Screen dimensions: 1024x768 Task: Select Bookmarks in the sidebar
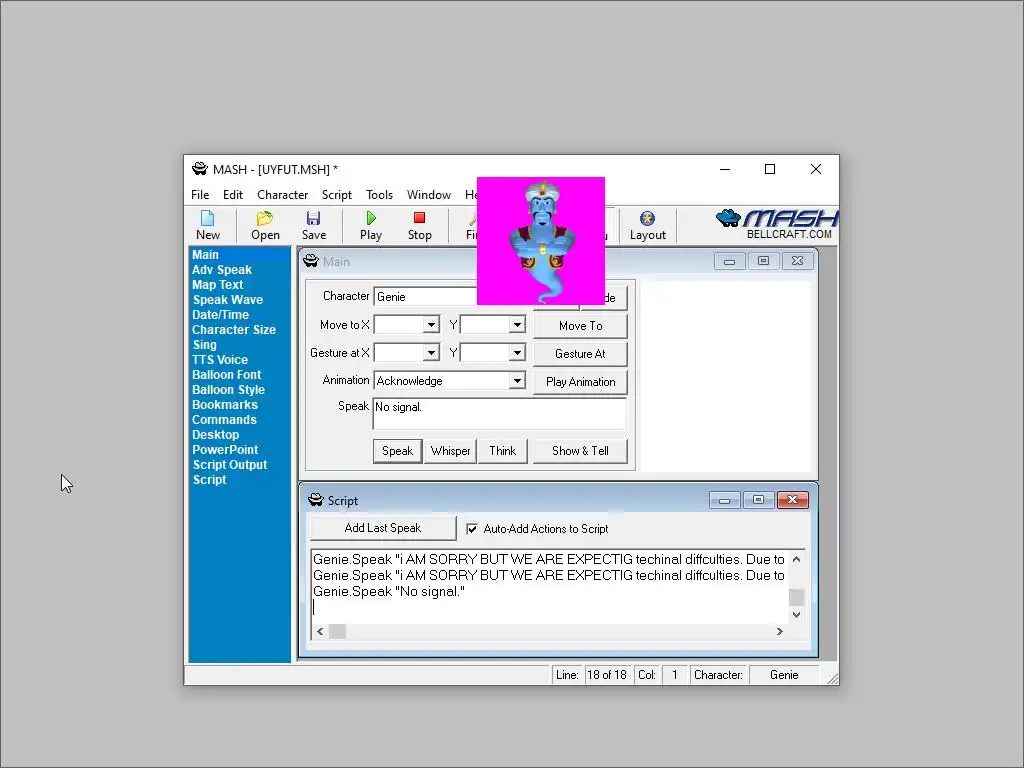click(x=225, y=405)
